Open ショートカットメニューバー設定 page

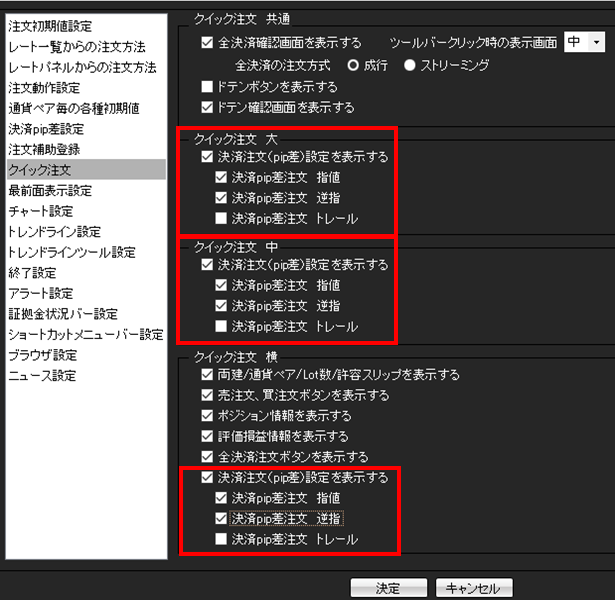[x=86, y=334]
